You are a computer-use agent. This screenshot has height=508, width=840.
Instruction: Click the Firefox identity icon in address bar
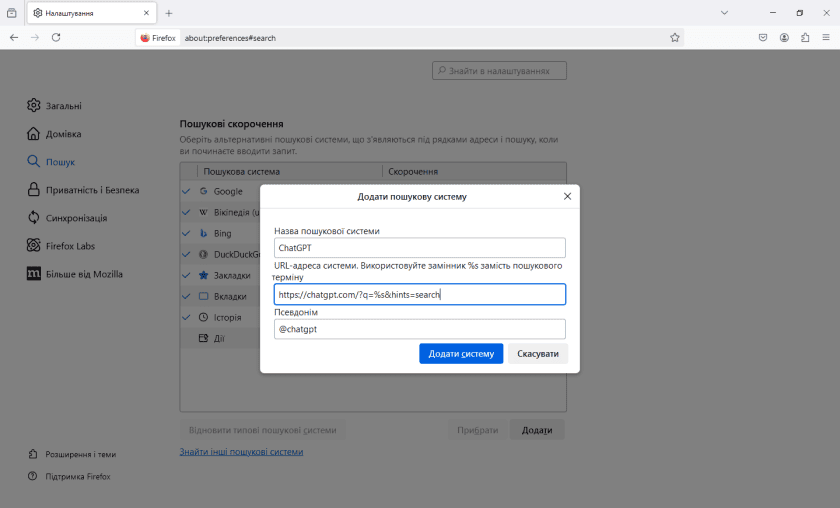[158, 38]
